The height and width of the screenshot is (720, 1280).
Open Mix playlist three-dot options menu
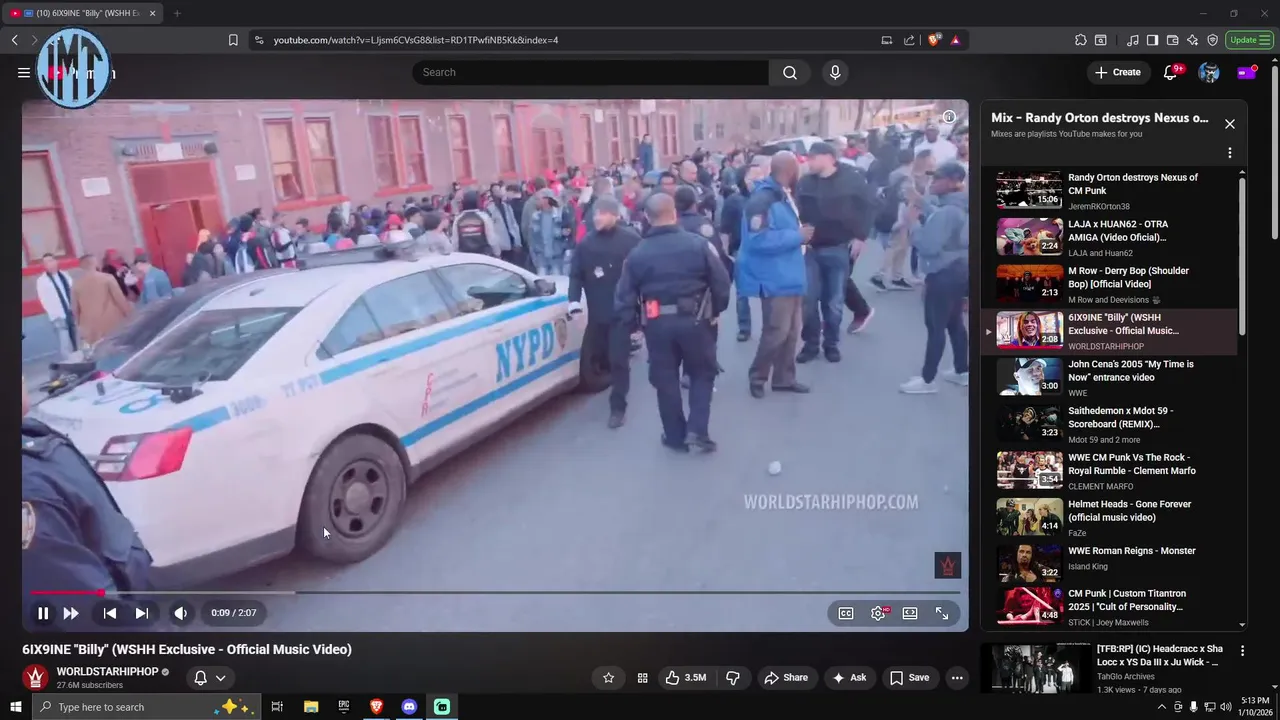pyautogui.click(x=1230, y=153)
